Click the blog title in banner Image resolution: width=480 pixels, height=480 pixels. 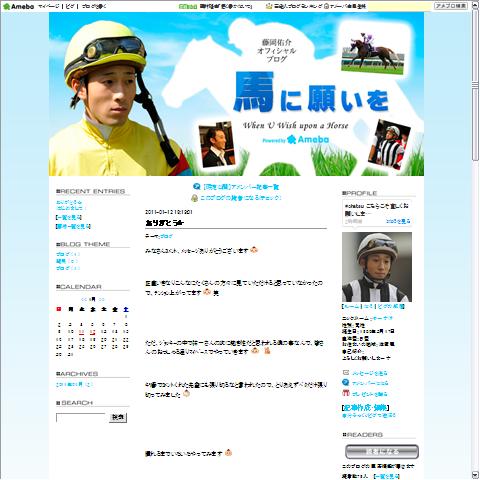(x=311, y=92)
